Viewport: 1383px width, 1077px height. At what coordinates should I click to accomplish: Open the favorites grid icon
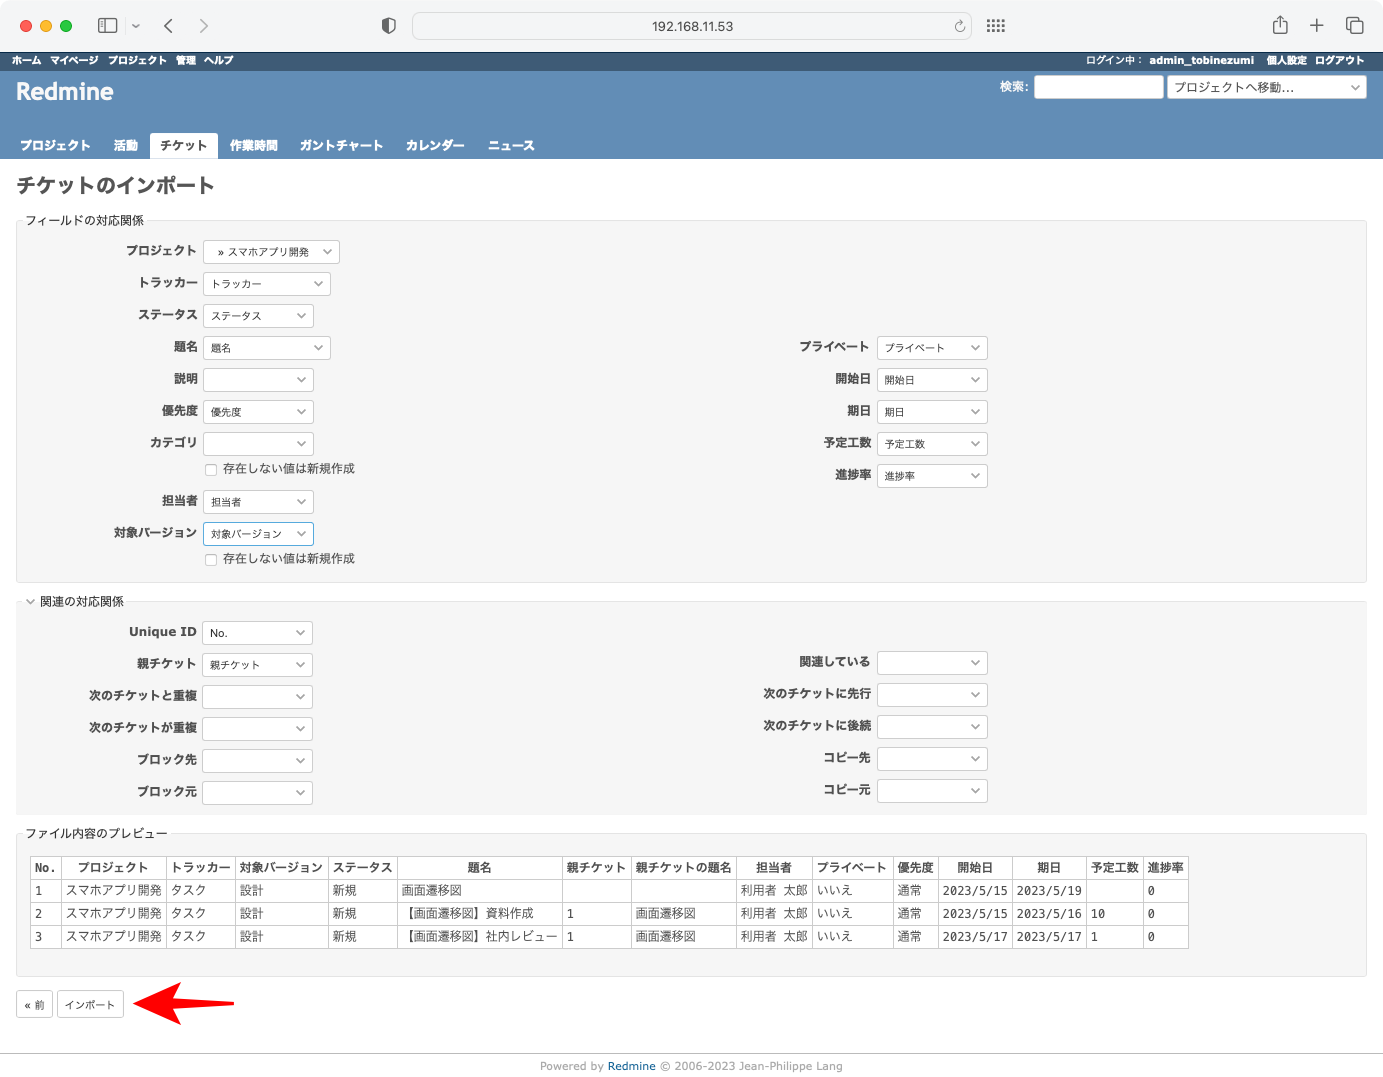(x=995, y=25)
